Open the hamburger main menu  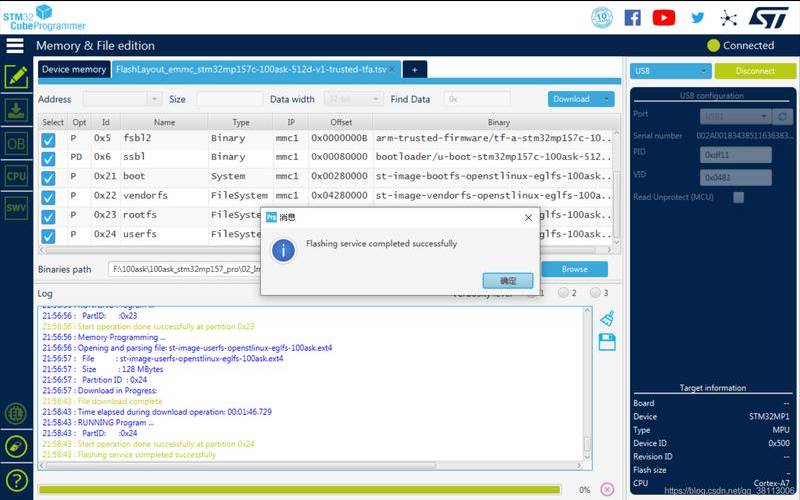[x=15, y=45]
